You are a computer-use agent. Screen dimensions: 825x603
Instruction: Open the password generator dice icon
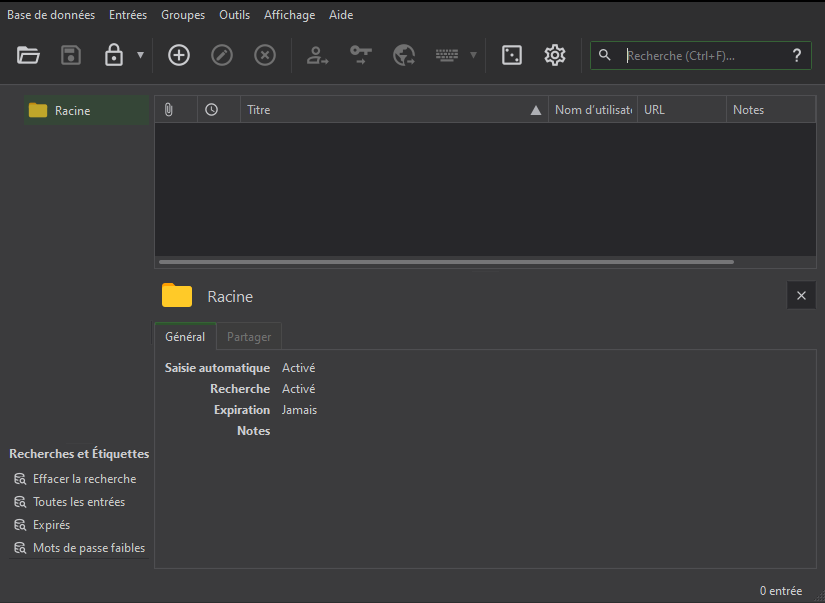pyautogui.click(x=511, y=55)
